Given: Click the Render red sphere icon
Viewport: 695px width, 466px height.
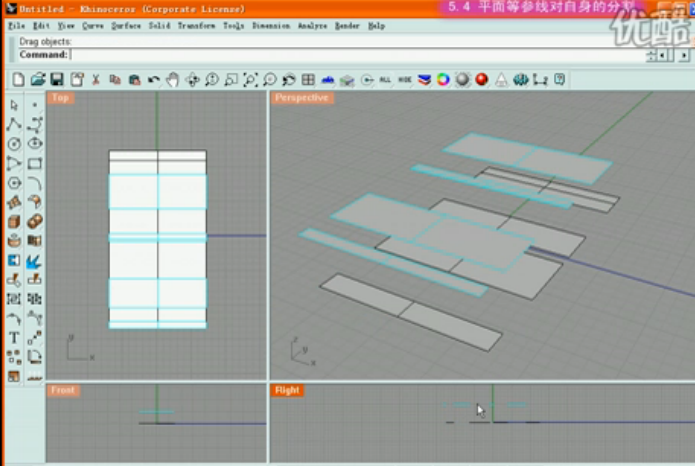Looking at the screenshot, I should click(482, 79).
